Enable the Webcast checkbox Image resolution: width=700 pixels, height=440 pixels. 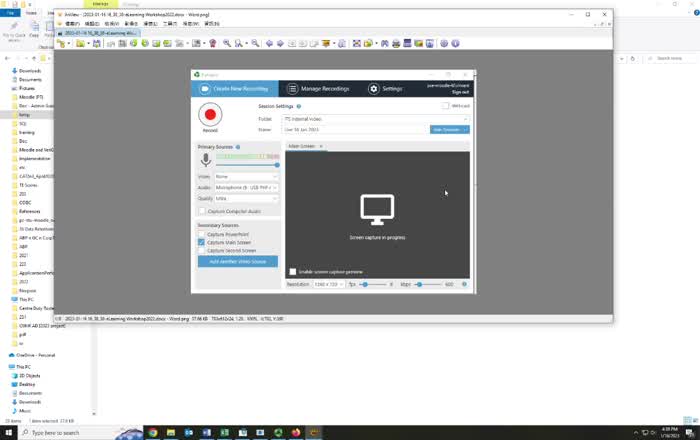[x=446, y=105]
